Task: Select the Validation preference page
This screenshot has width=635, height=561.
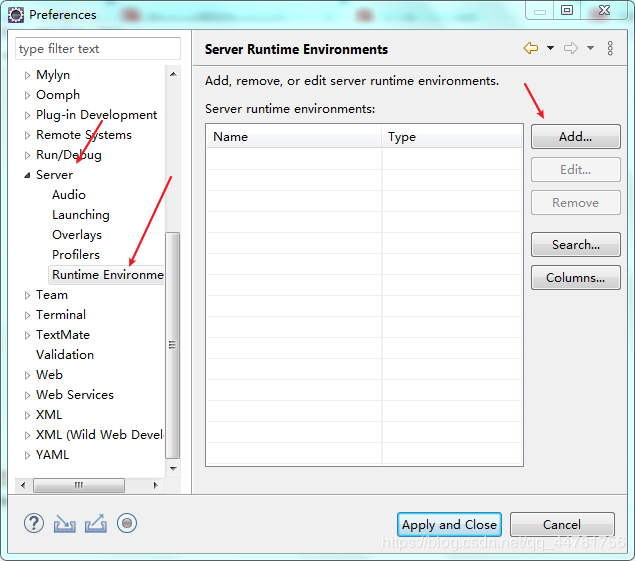Action: pos(65,355)
